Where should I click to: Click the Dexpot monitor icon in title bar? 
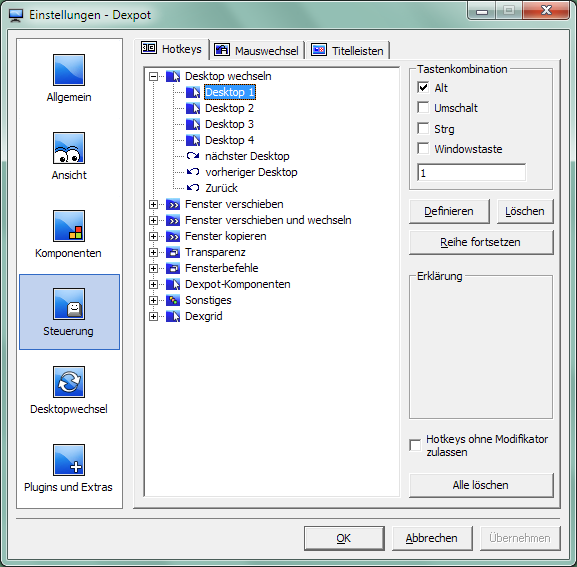[x=16, y=15]
